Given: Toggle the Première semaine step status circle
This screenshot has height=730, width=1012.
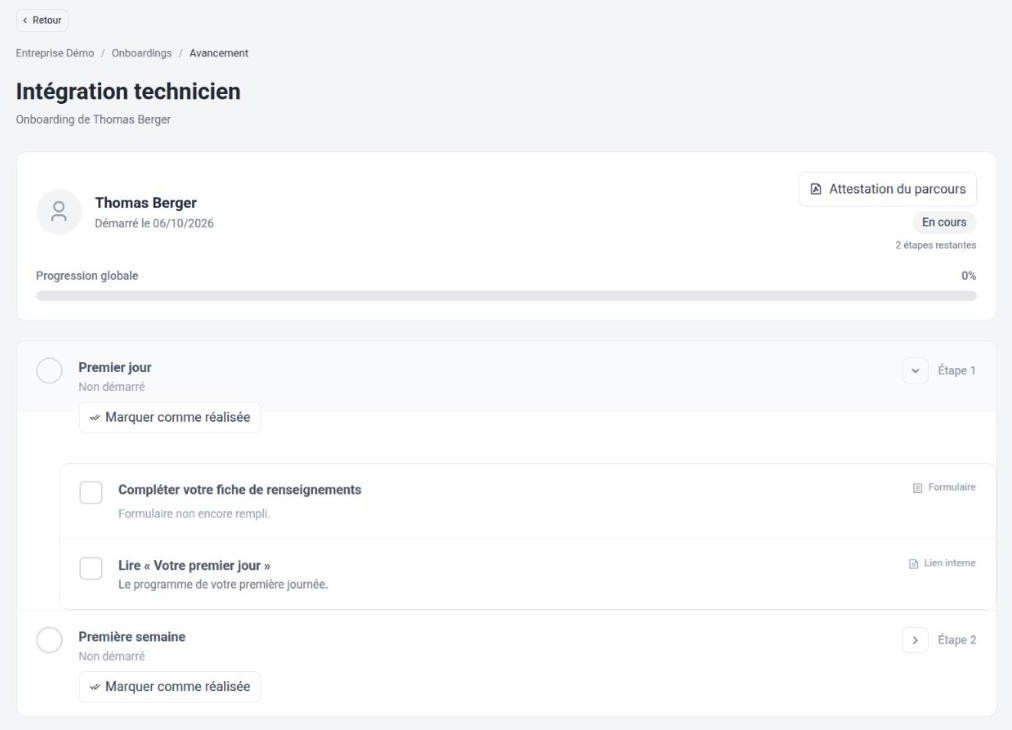Looking at the screenshot, I should coord(49,640).
